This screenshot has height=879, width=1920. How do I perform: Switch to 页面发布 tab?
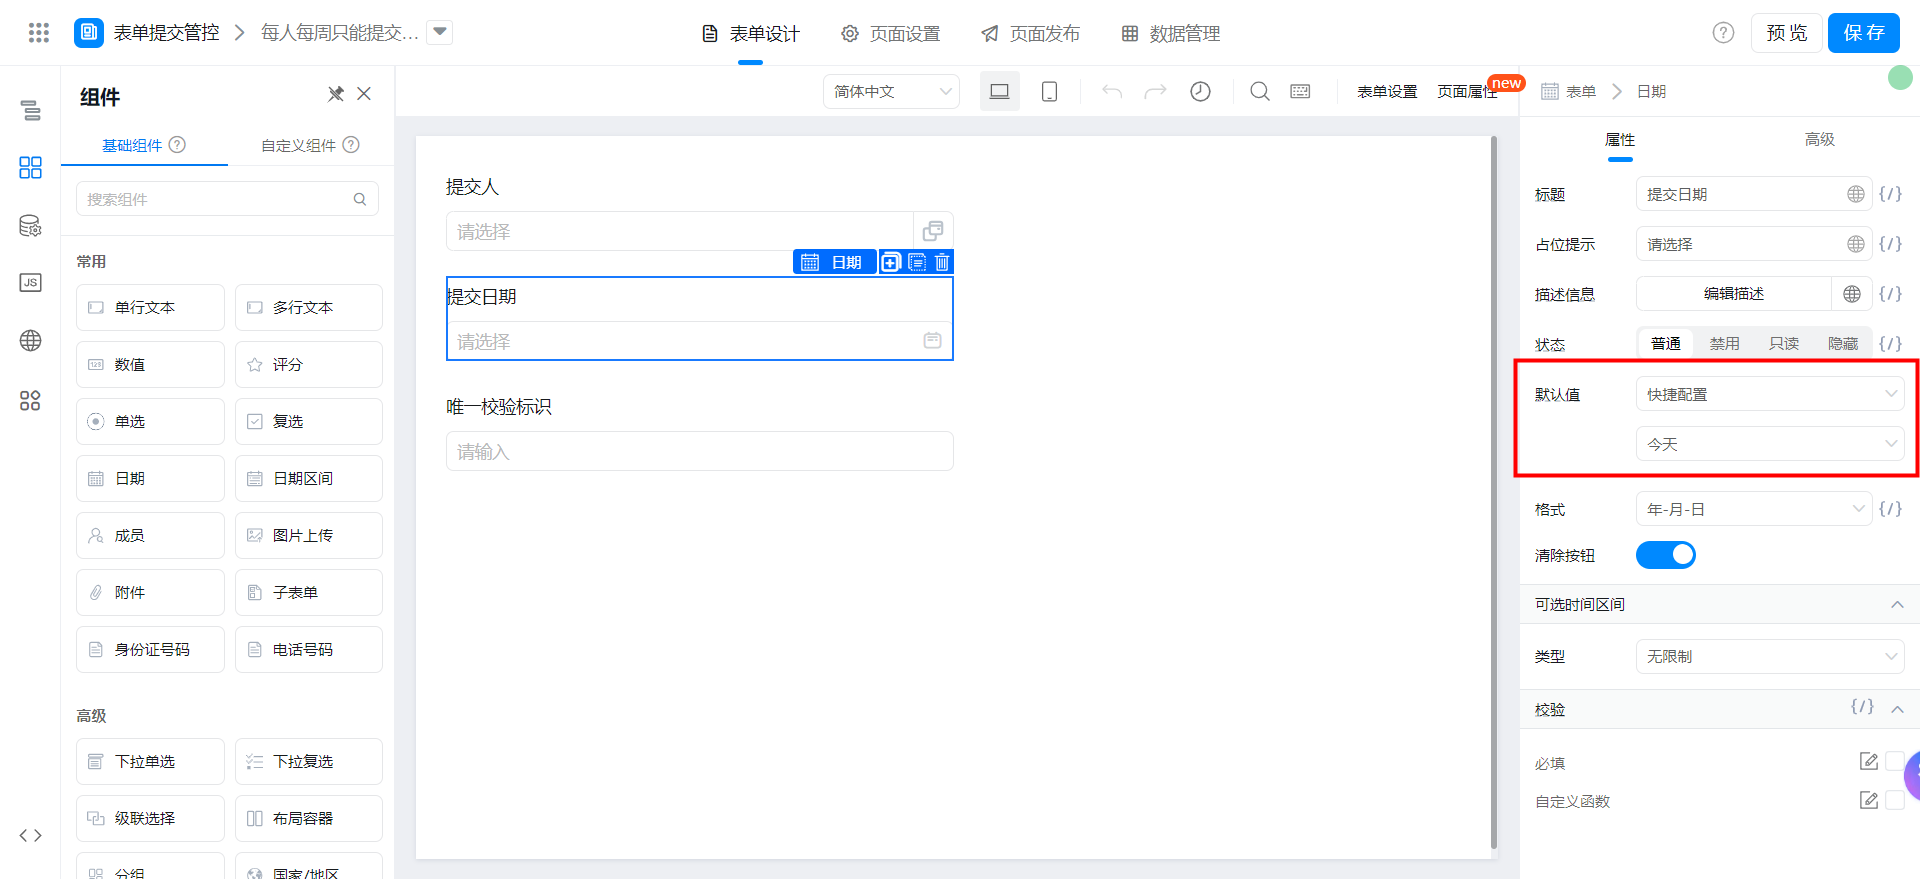coord(1030,33)
